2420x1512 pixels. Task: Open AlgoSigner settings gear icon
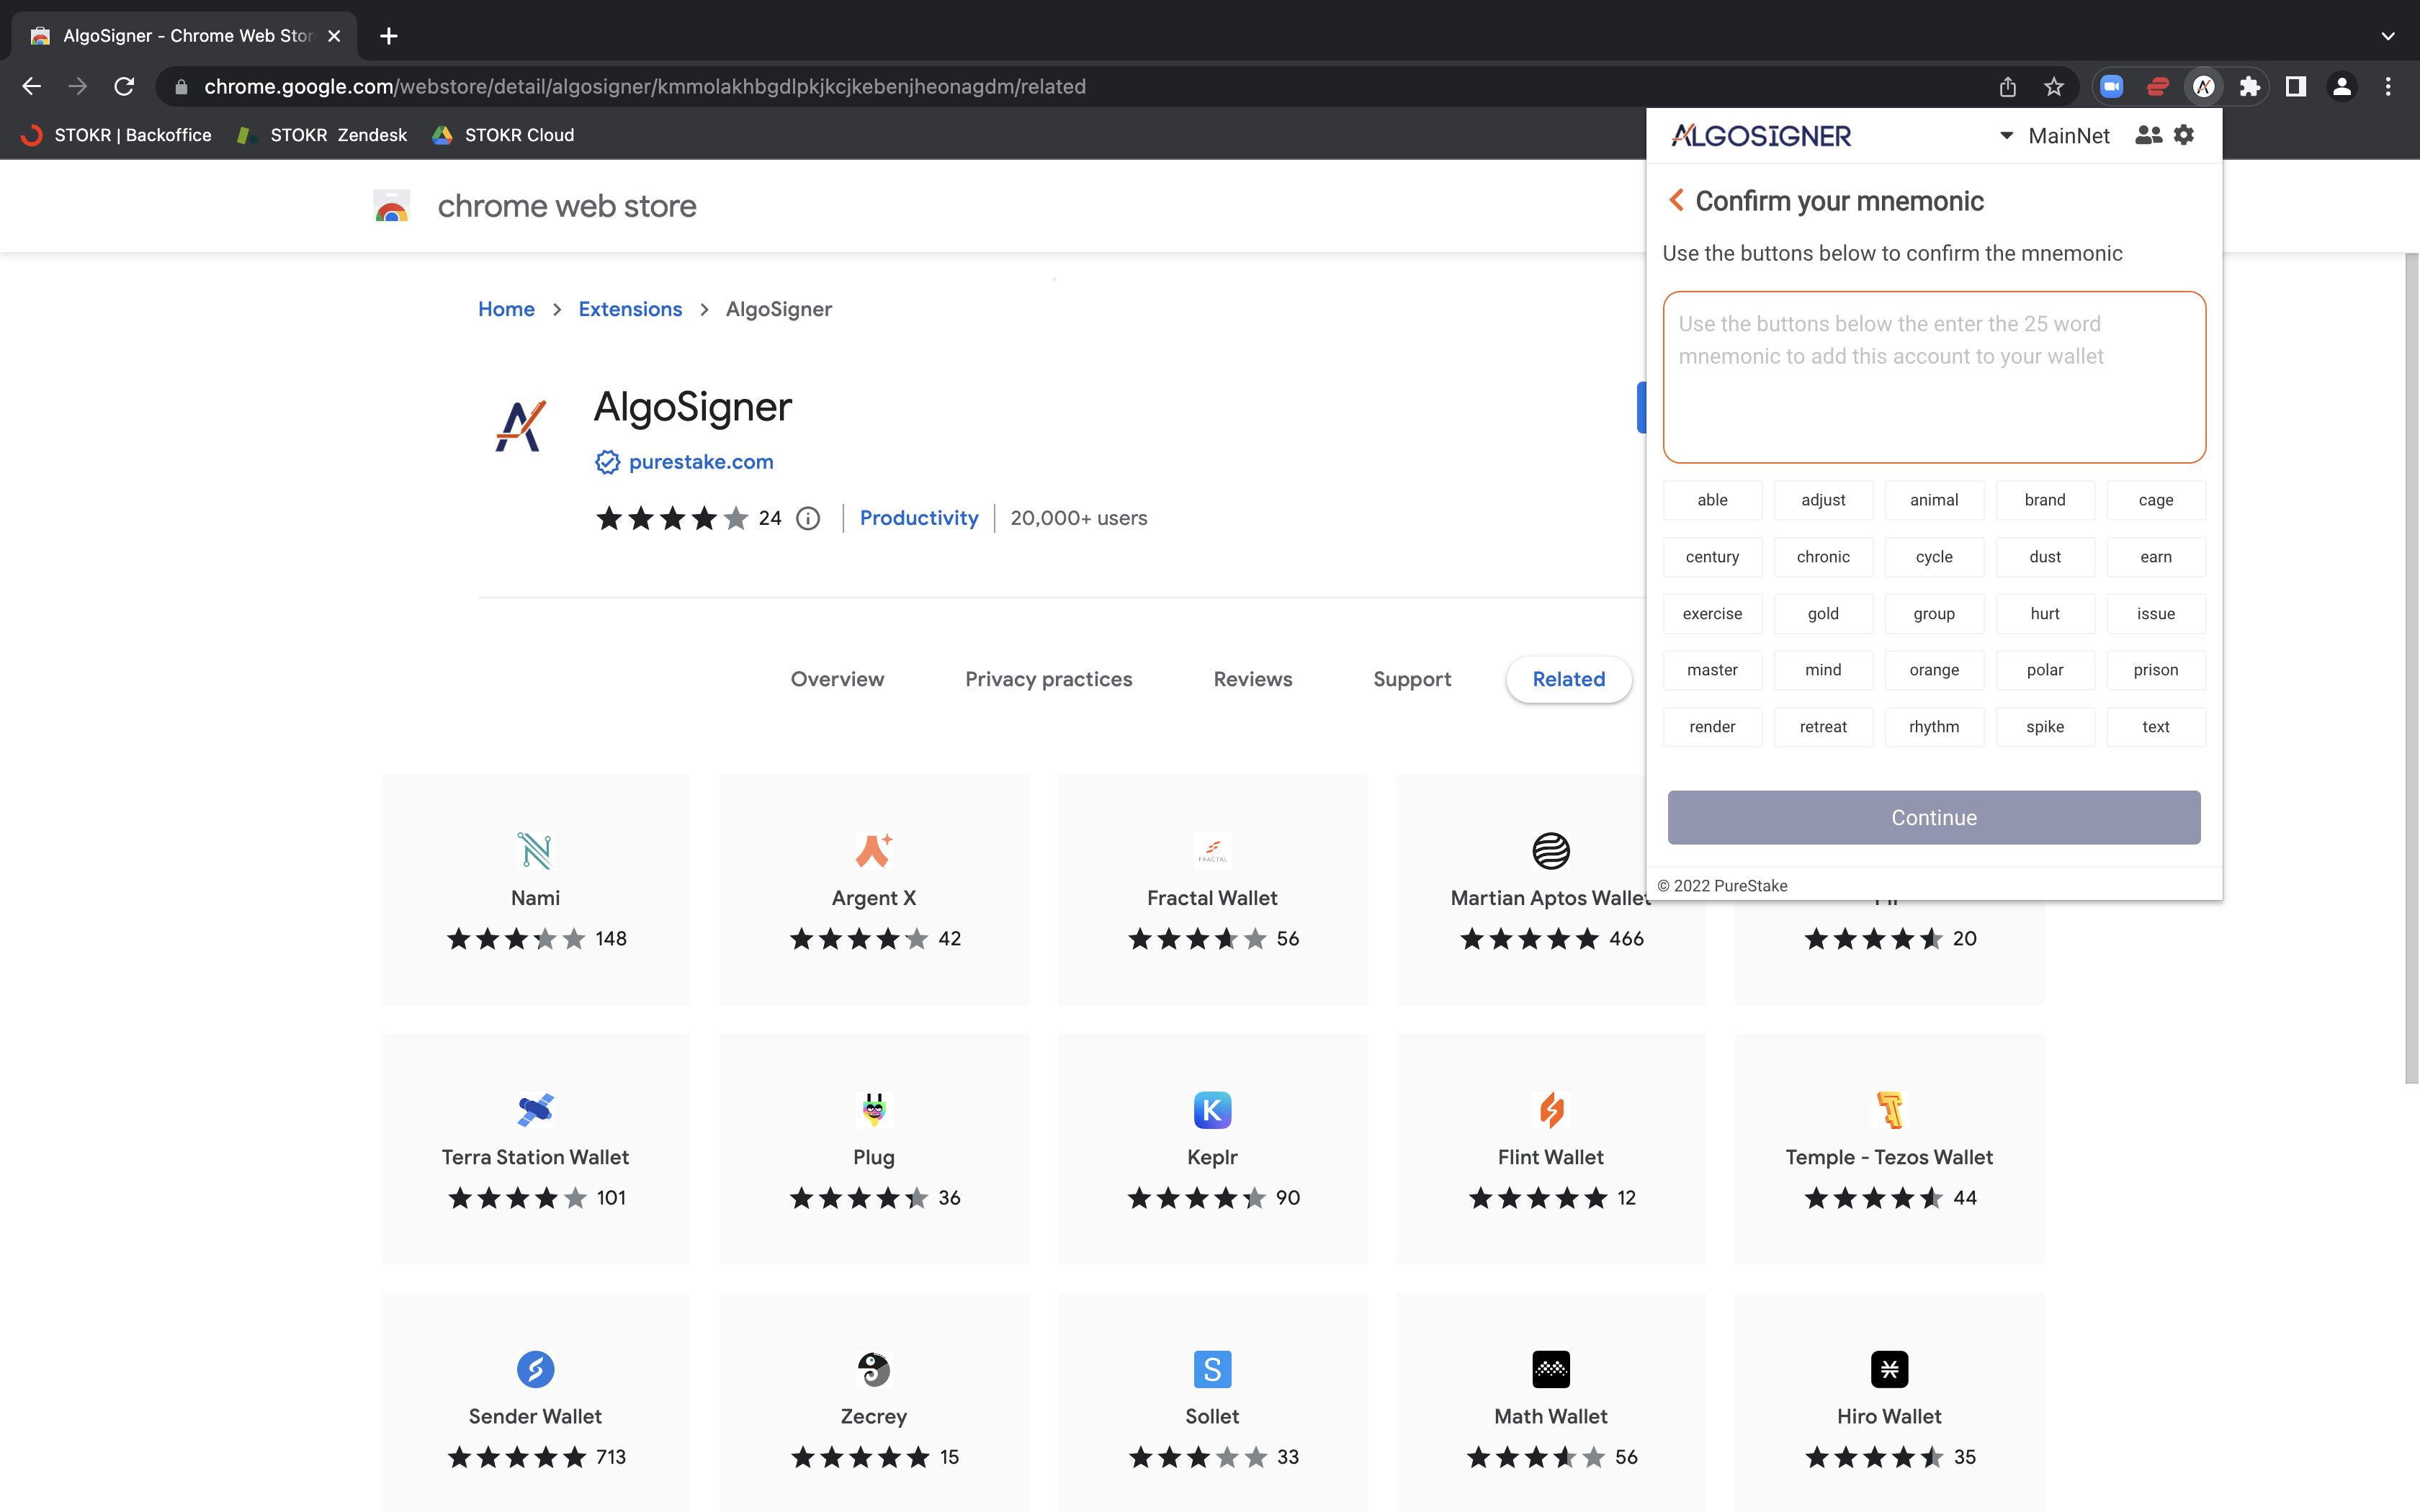click(x=2184, y=135)
